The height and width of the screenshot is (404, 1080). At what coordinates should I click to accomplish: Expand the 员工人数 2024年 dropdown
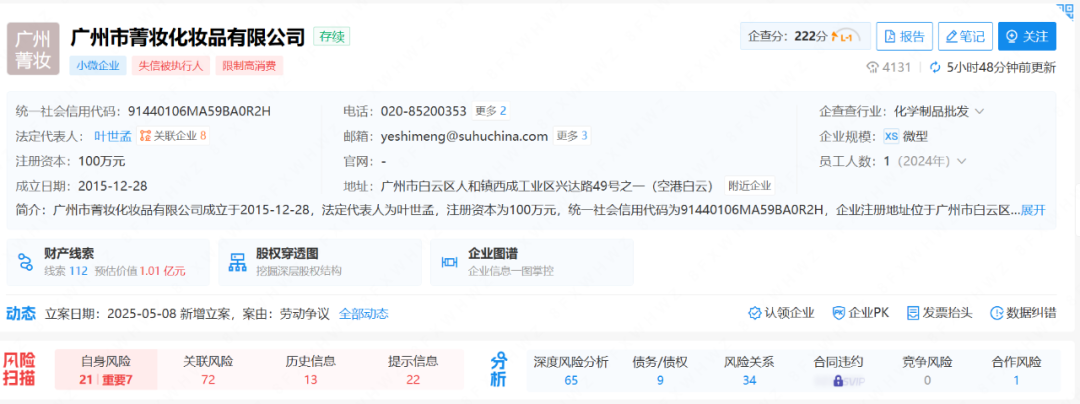(x=961, y=161)
